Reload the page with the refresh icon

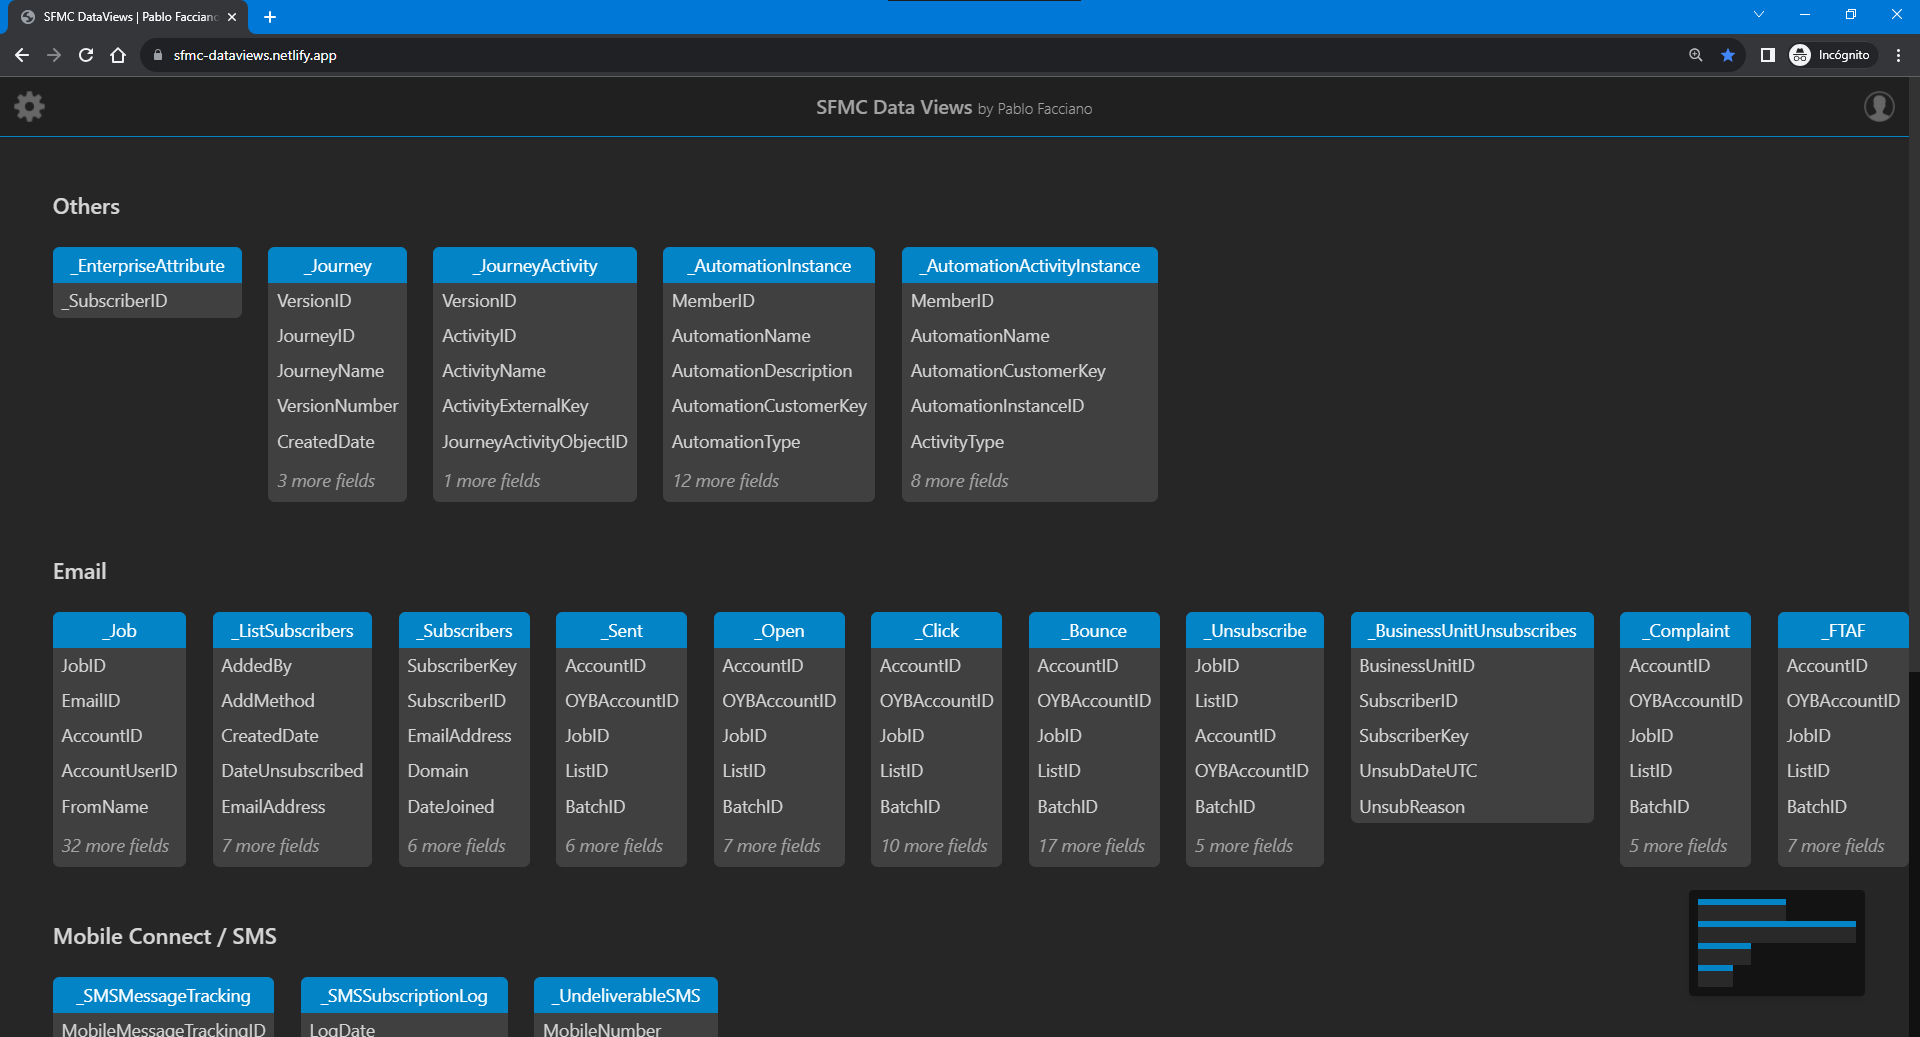point(86,55)
